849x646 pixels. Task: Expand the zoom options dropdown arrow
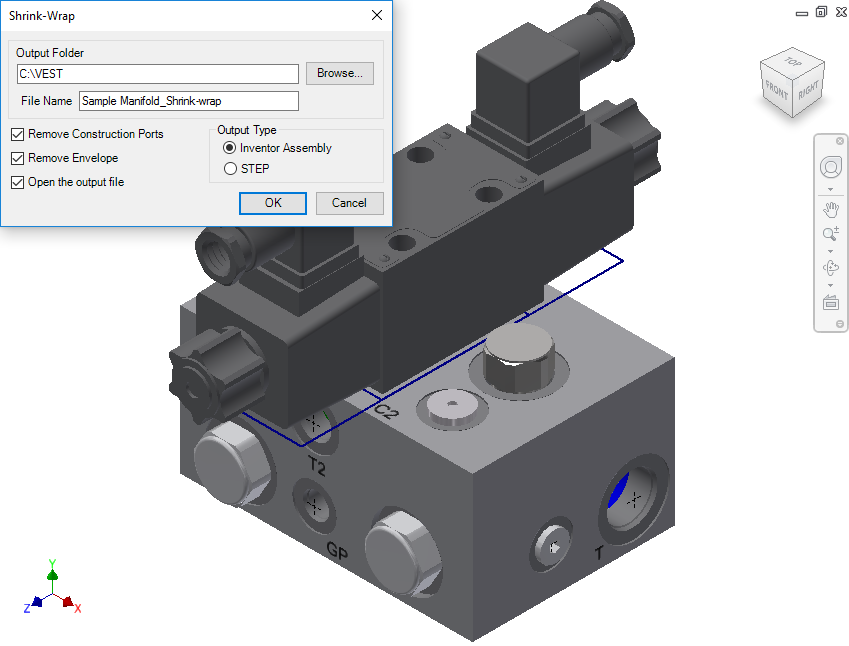pos(830,250)
